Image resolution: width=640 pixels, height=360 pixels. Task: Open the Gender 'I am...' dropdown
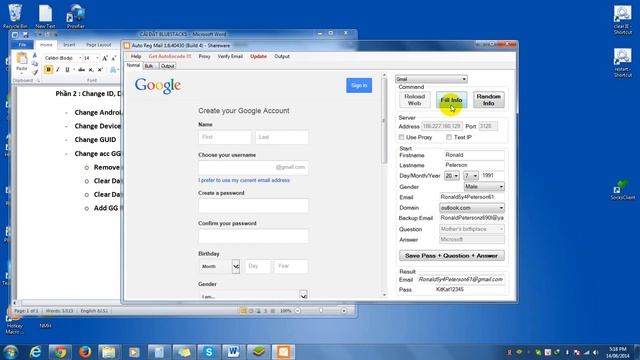point(253,295)
